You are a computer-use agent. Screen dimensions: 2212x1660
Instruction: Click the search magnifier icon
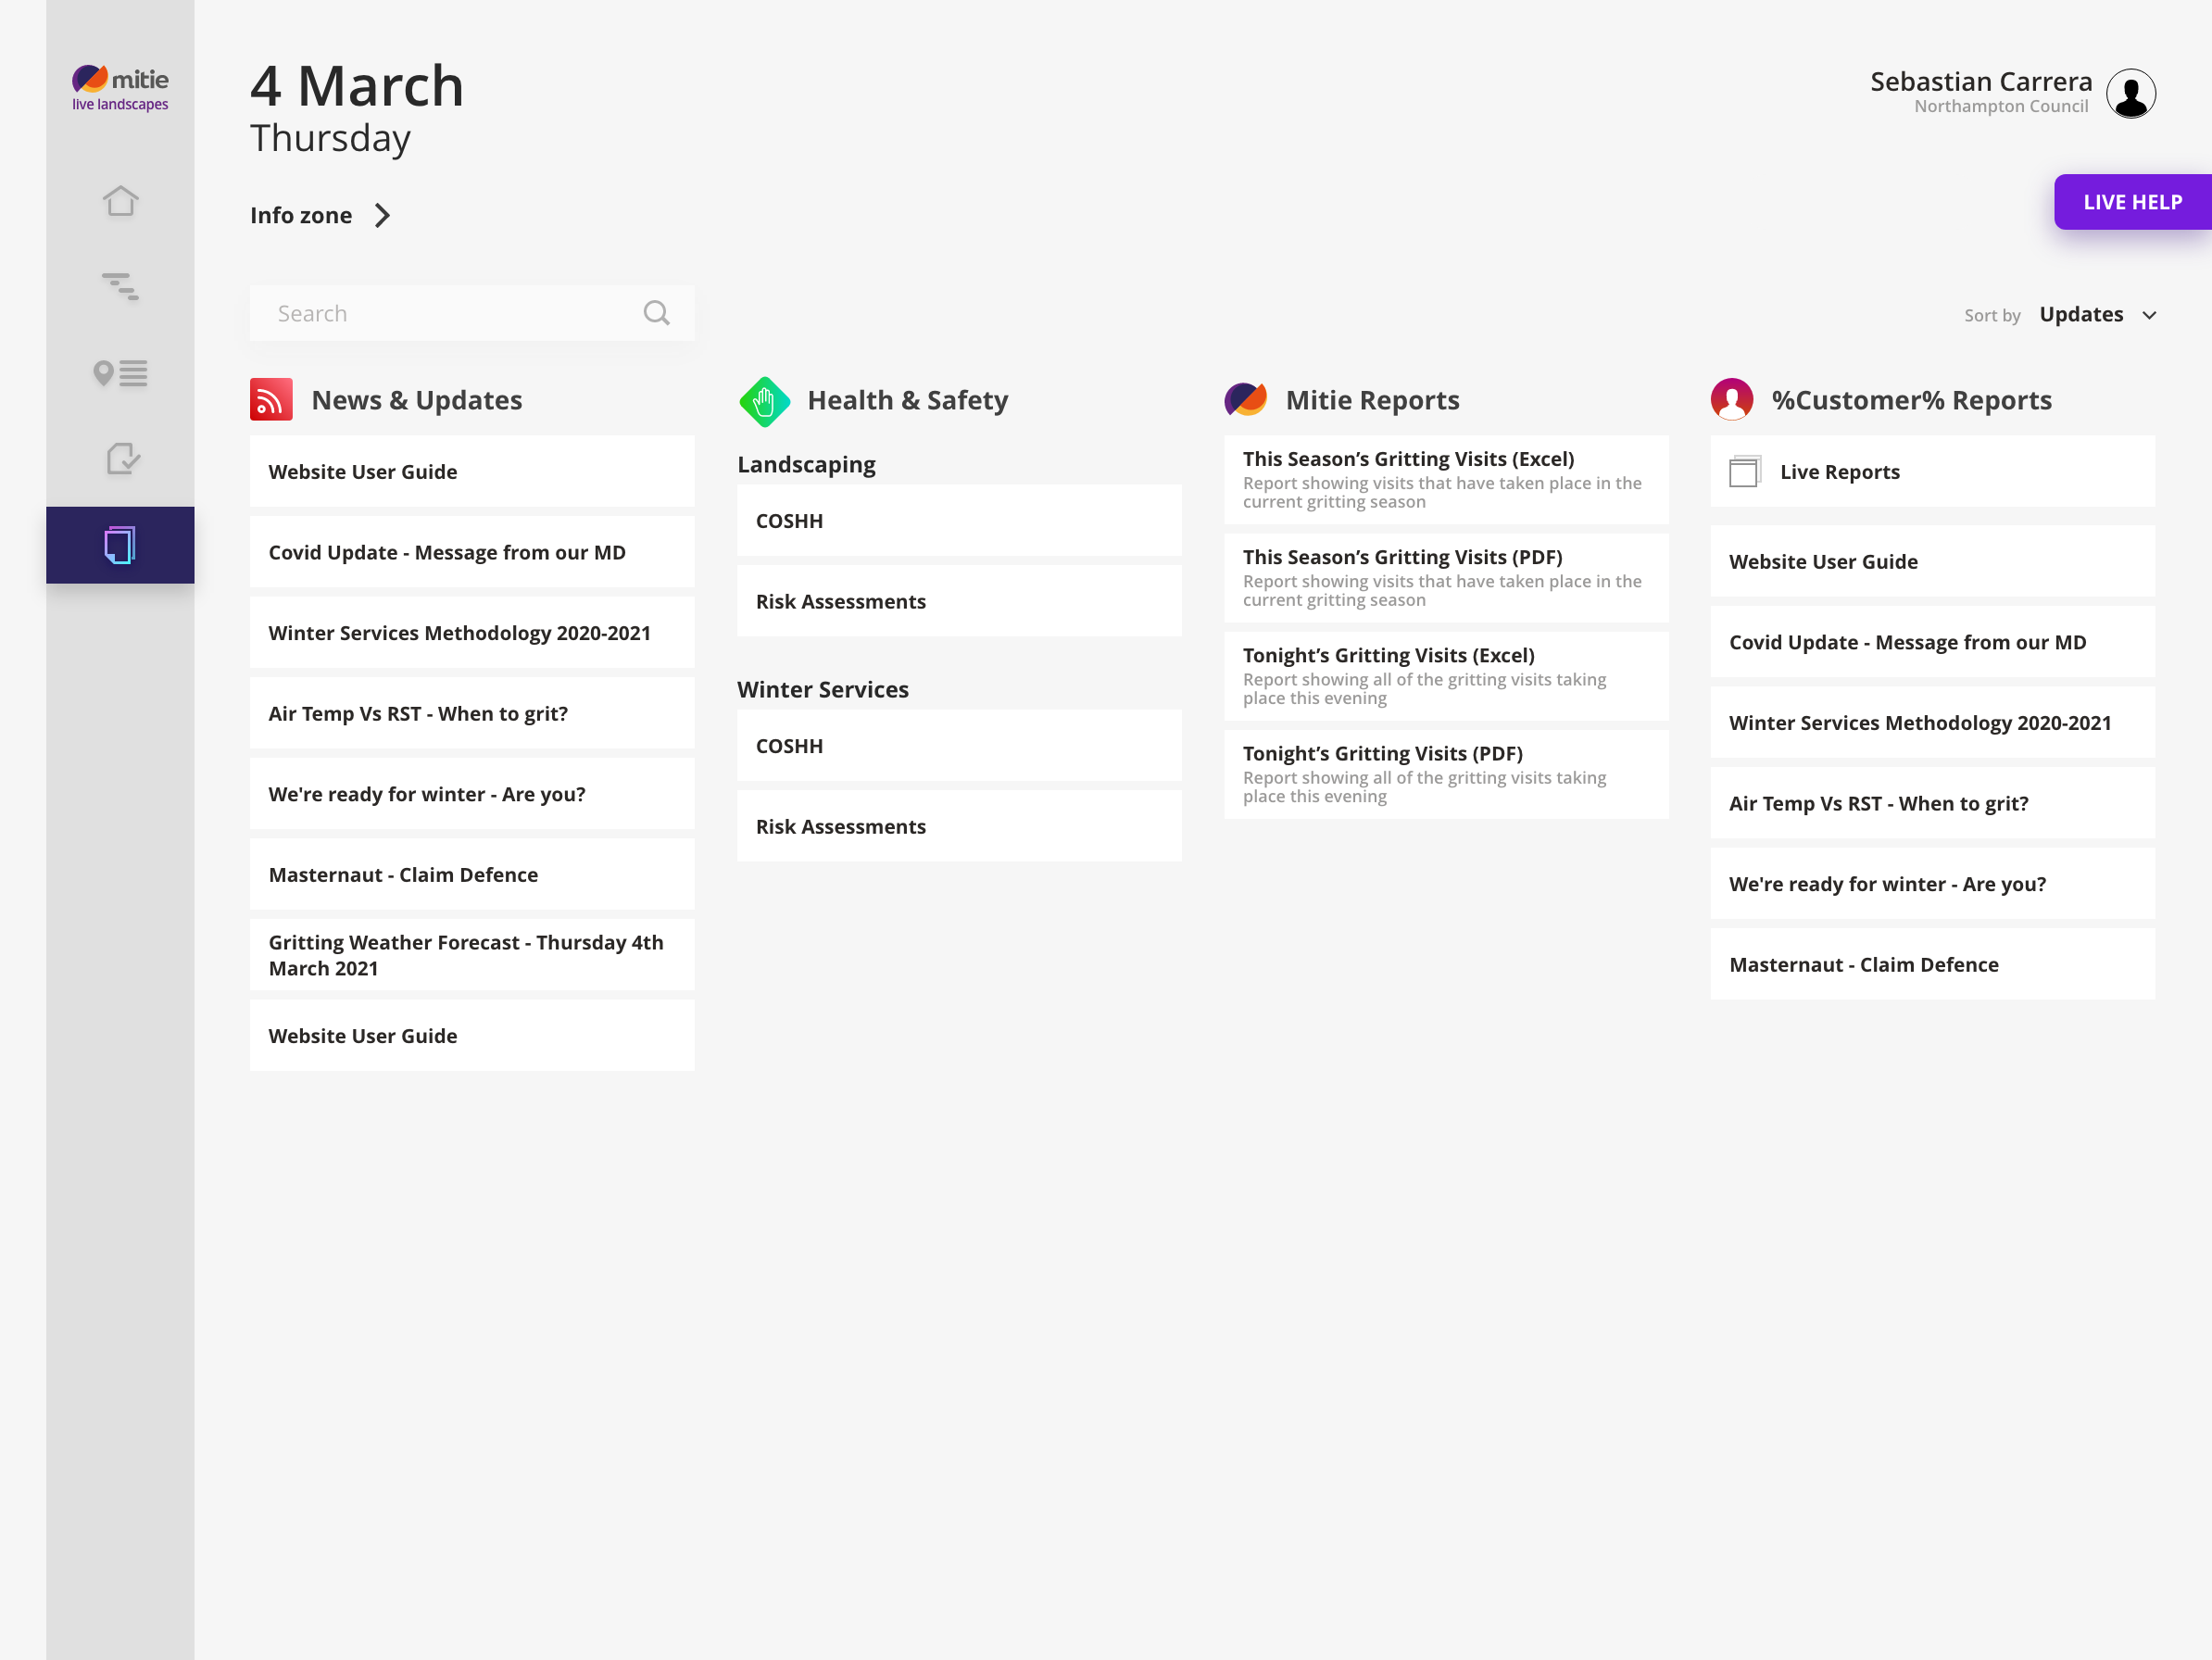click(656, 313)
